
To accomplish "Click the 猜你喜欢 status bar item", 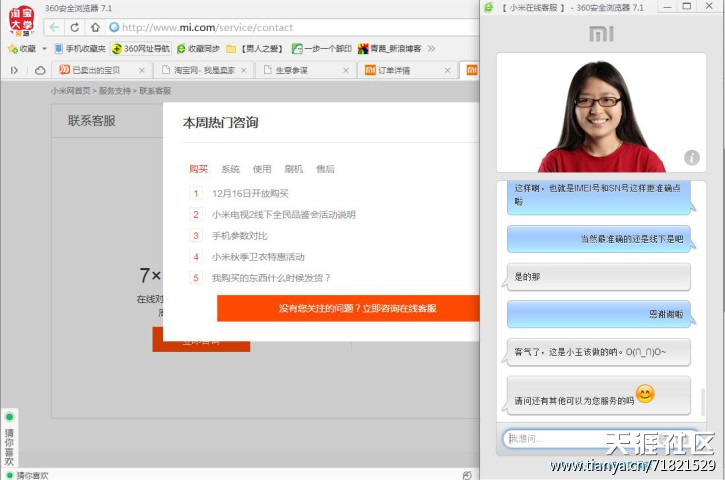I will click(28, 475).
